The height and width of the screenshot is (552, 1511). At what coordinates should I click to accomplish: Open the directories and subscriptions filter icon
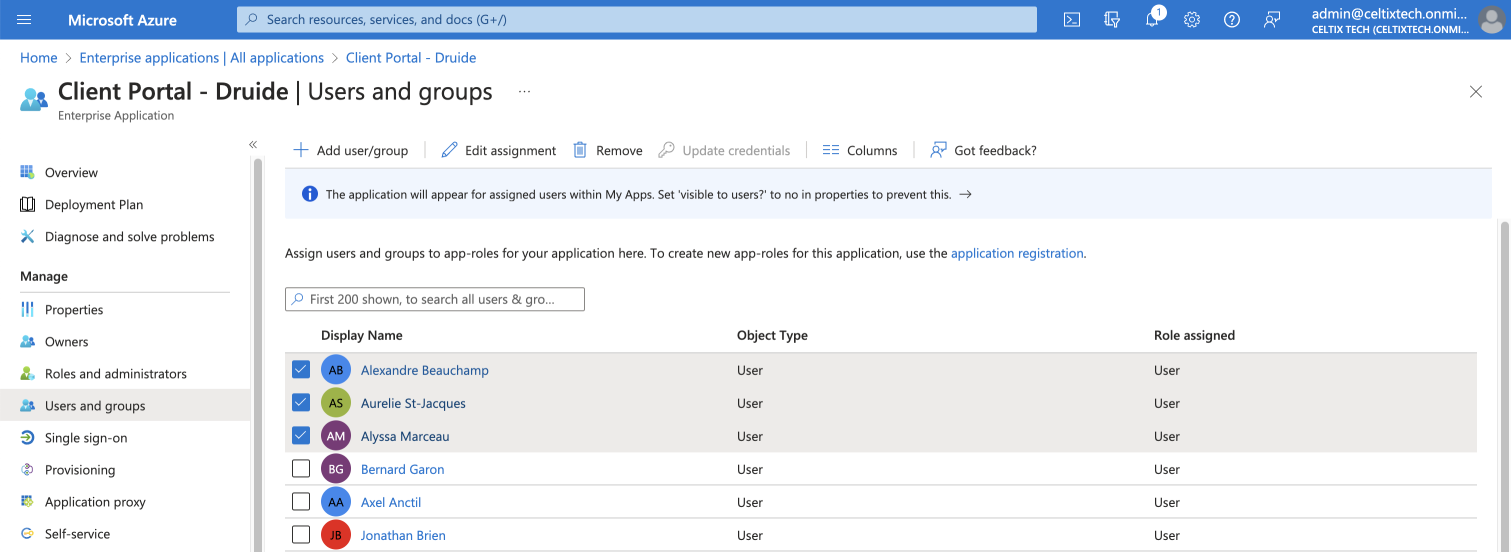(x=1111, y=19)
